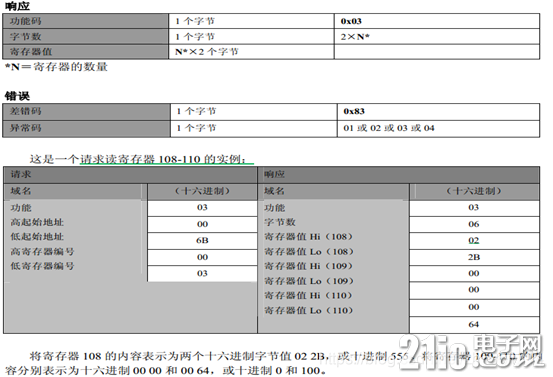The image size is (553, 377).
Task: Click the 2B register 108 Lo value
Action: (x=474, y=257)
